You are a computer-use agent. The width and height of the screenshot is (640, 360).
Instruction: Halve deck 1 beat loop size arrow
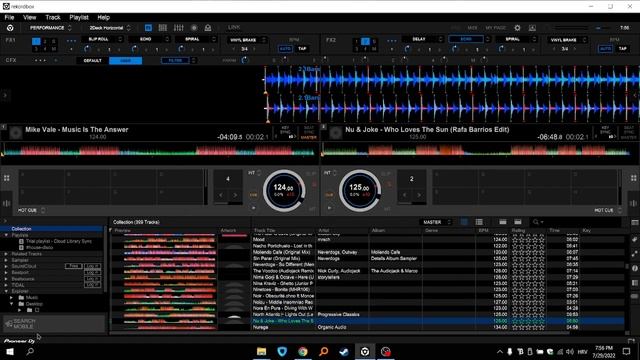click(221, 195)
